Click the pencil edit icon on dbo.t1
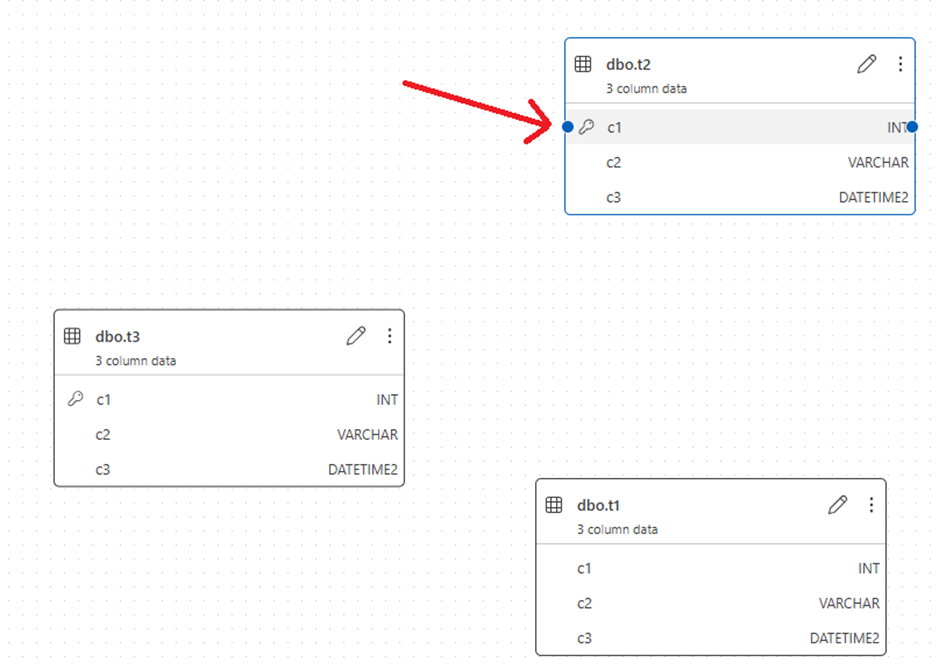Viewport: 939px width, 670px height. point(838,505)
